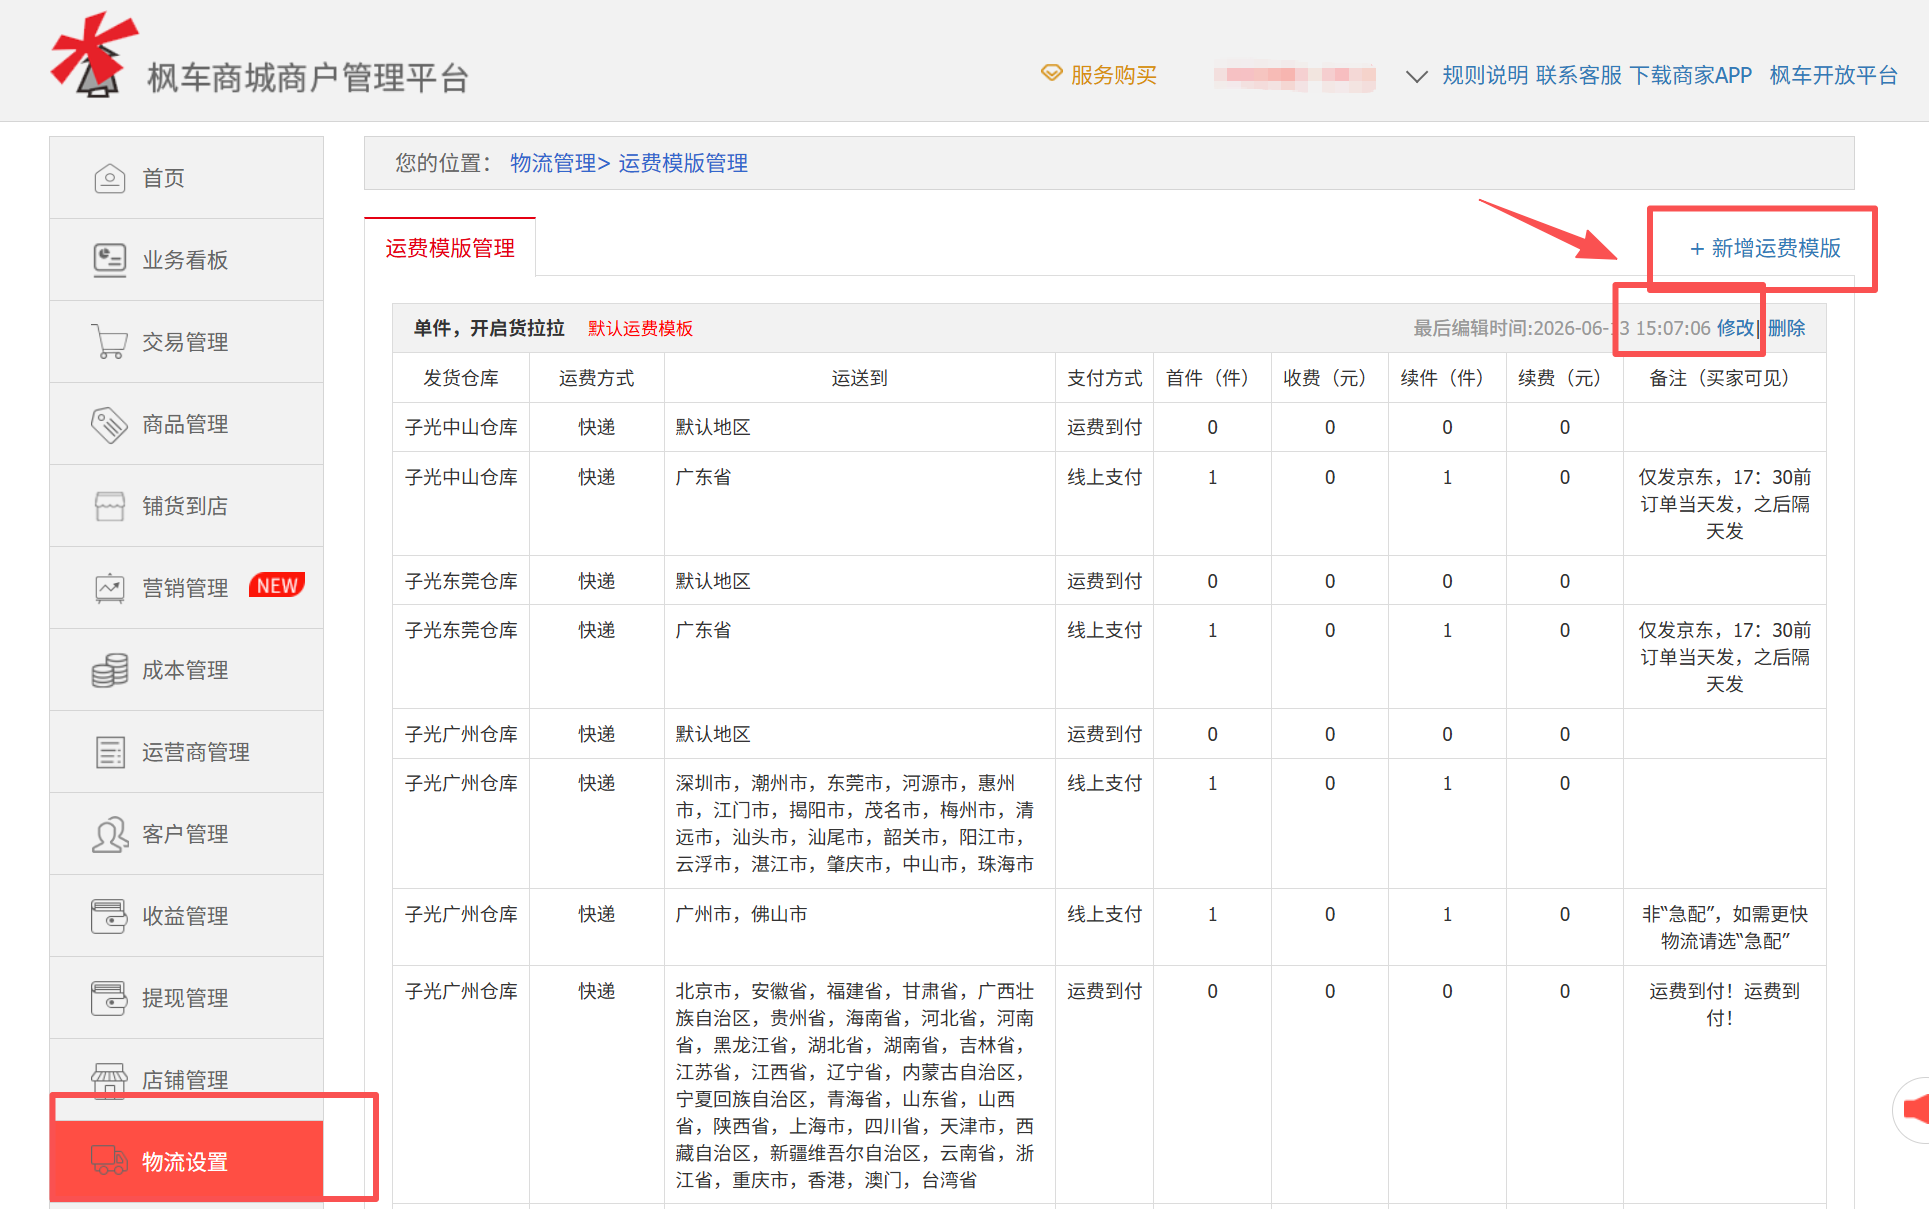Click the 首件（件） column header

pyautogui.click(x=1212, y=378)
